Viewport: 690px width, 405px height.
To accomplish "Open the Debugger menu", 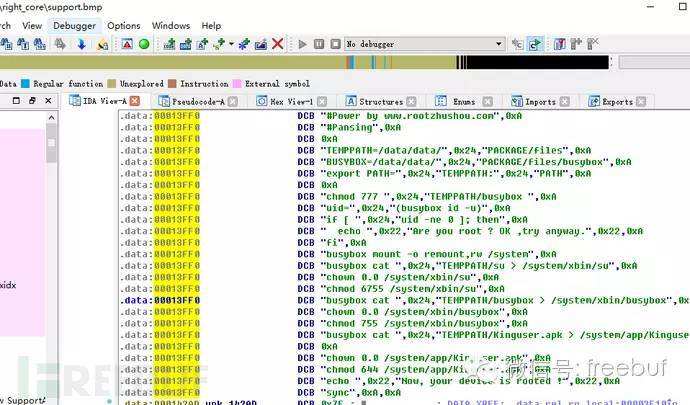I will (x=74, y=26).
